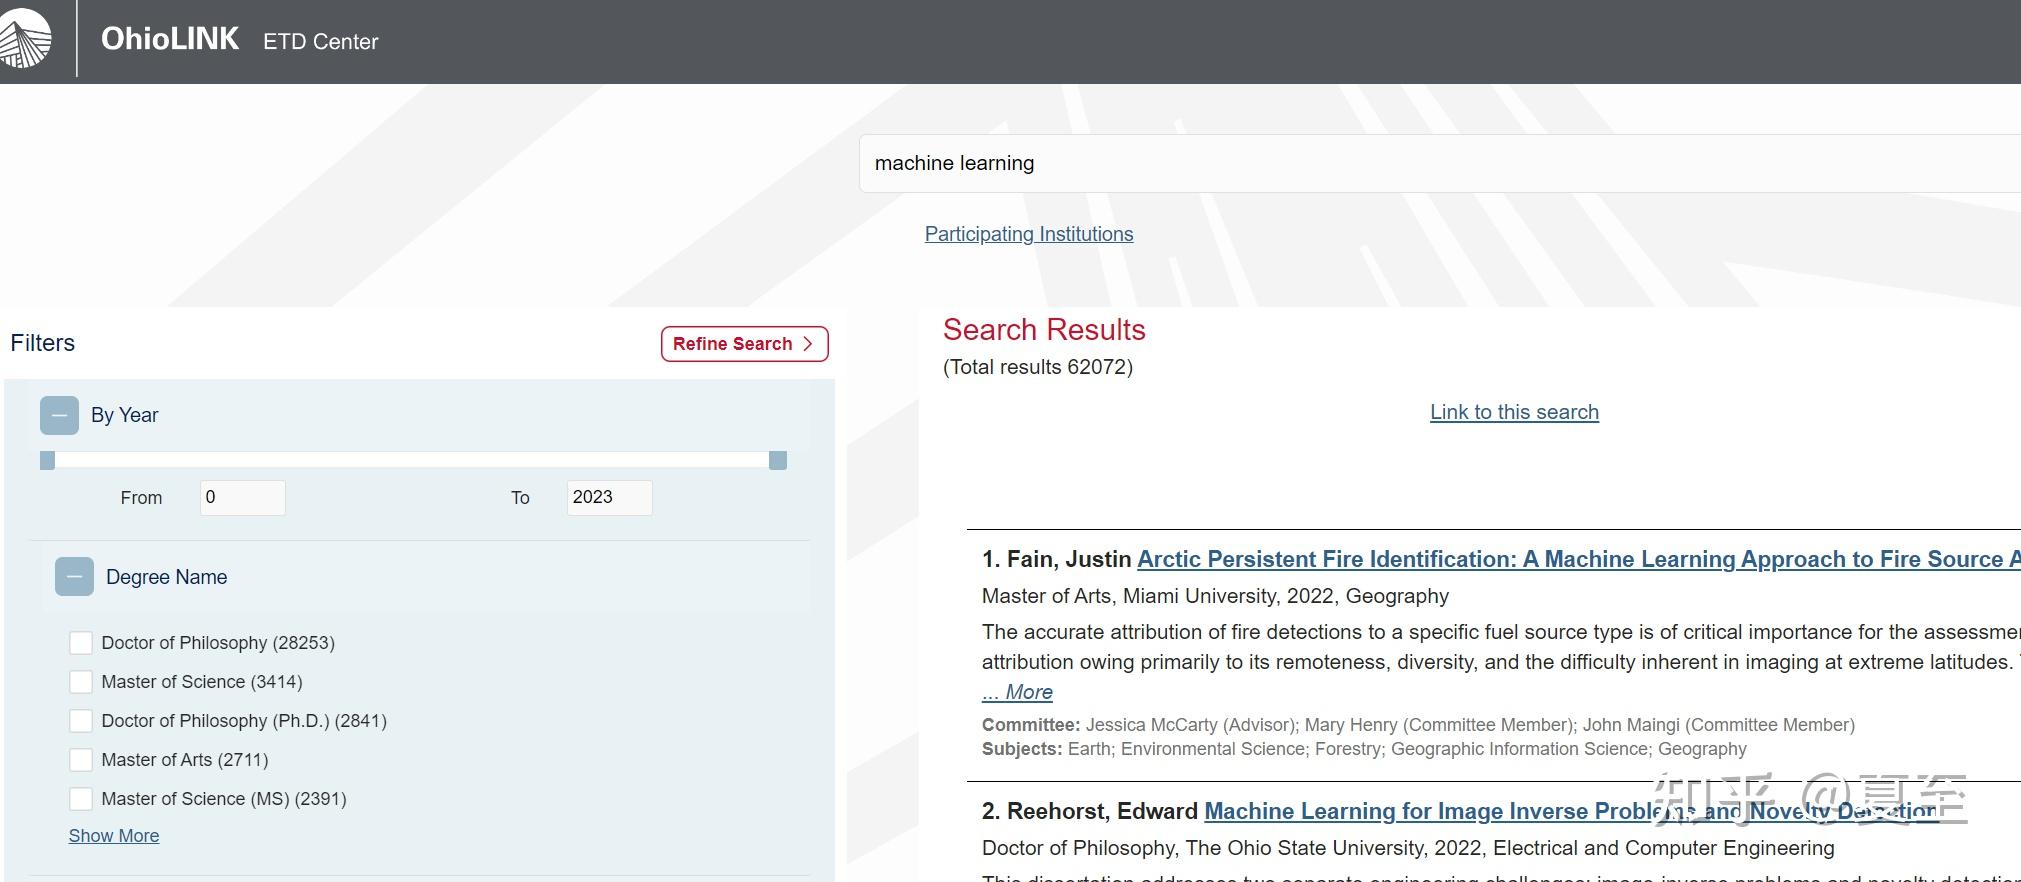Click the OhioLINK logo icon
The width and height of the screenshot is (2021, 882).
pos(24,38)
